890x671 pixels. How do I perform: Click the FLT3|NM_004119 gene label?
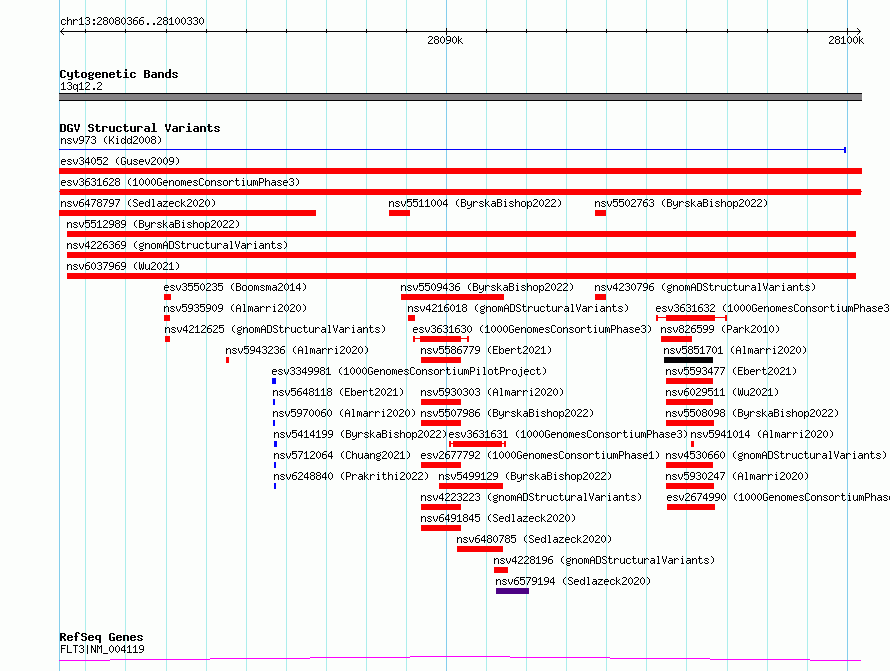[102, 649]
